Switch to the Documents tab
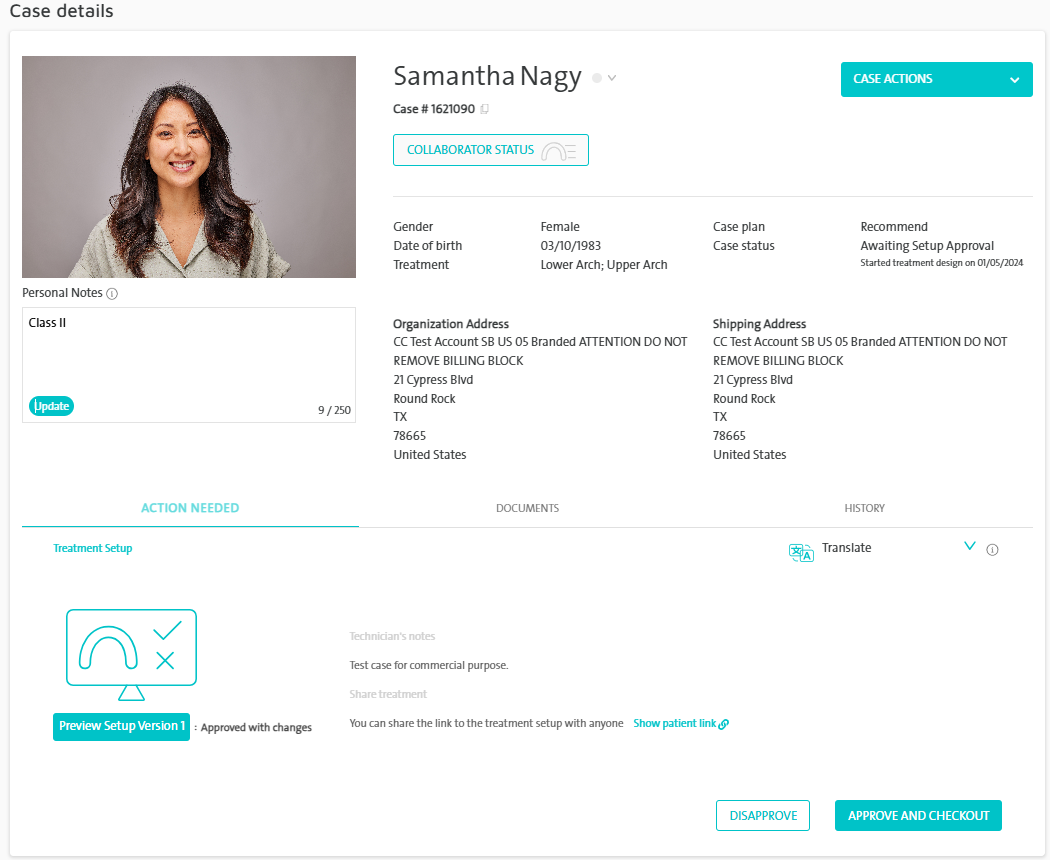The width and height of the screenshot is (1050, 860). [527, 508]
